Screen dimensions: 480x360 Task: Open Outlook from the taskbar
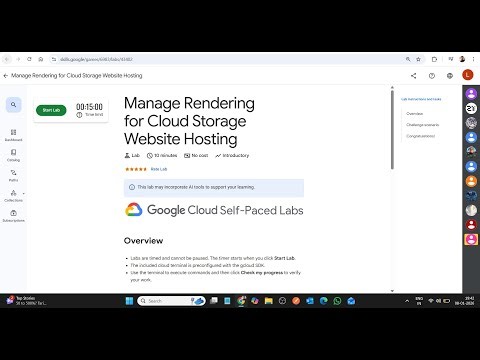[x=310, y=301]
